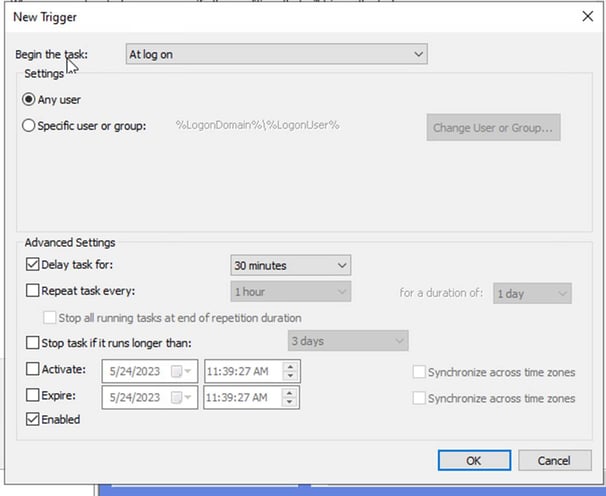Click the %LogonDomain%\%LogonUser% text

(x=257, y=125)
